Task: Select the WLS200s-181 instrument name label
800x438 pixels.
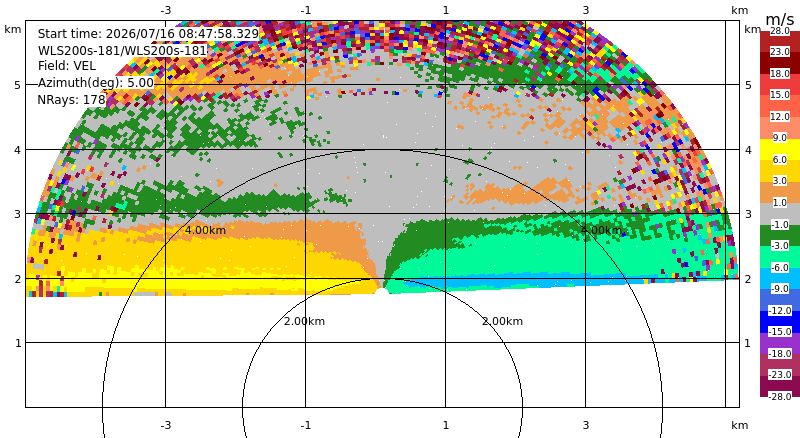Action: point(122,51)
